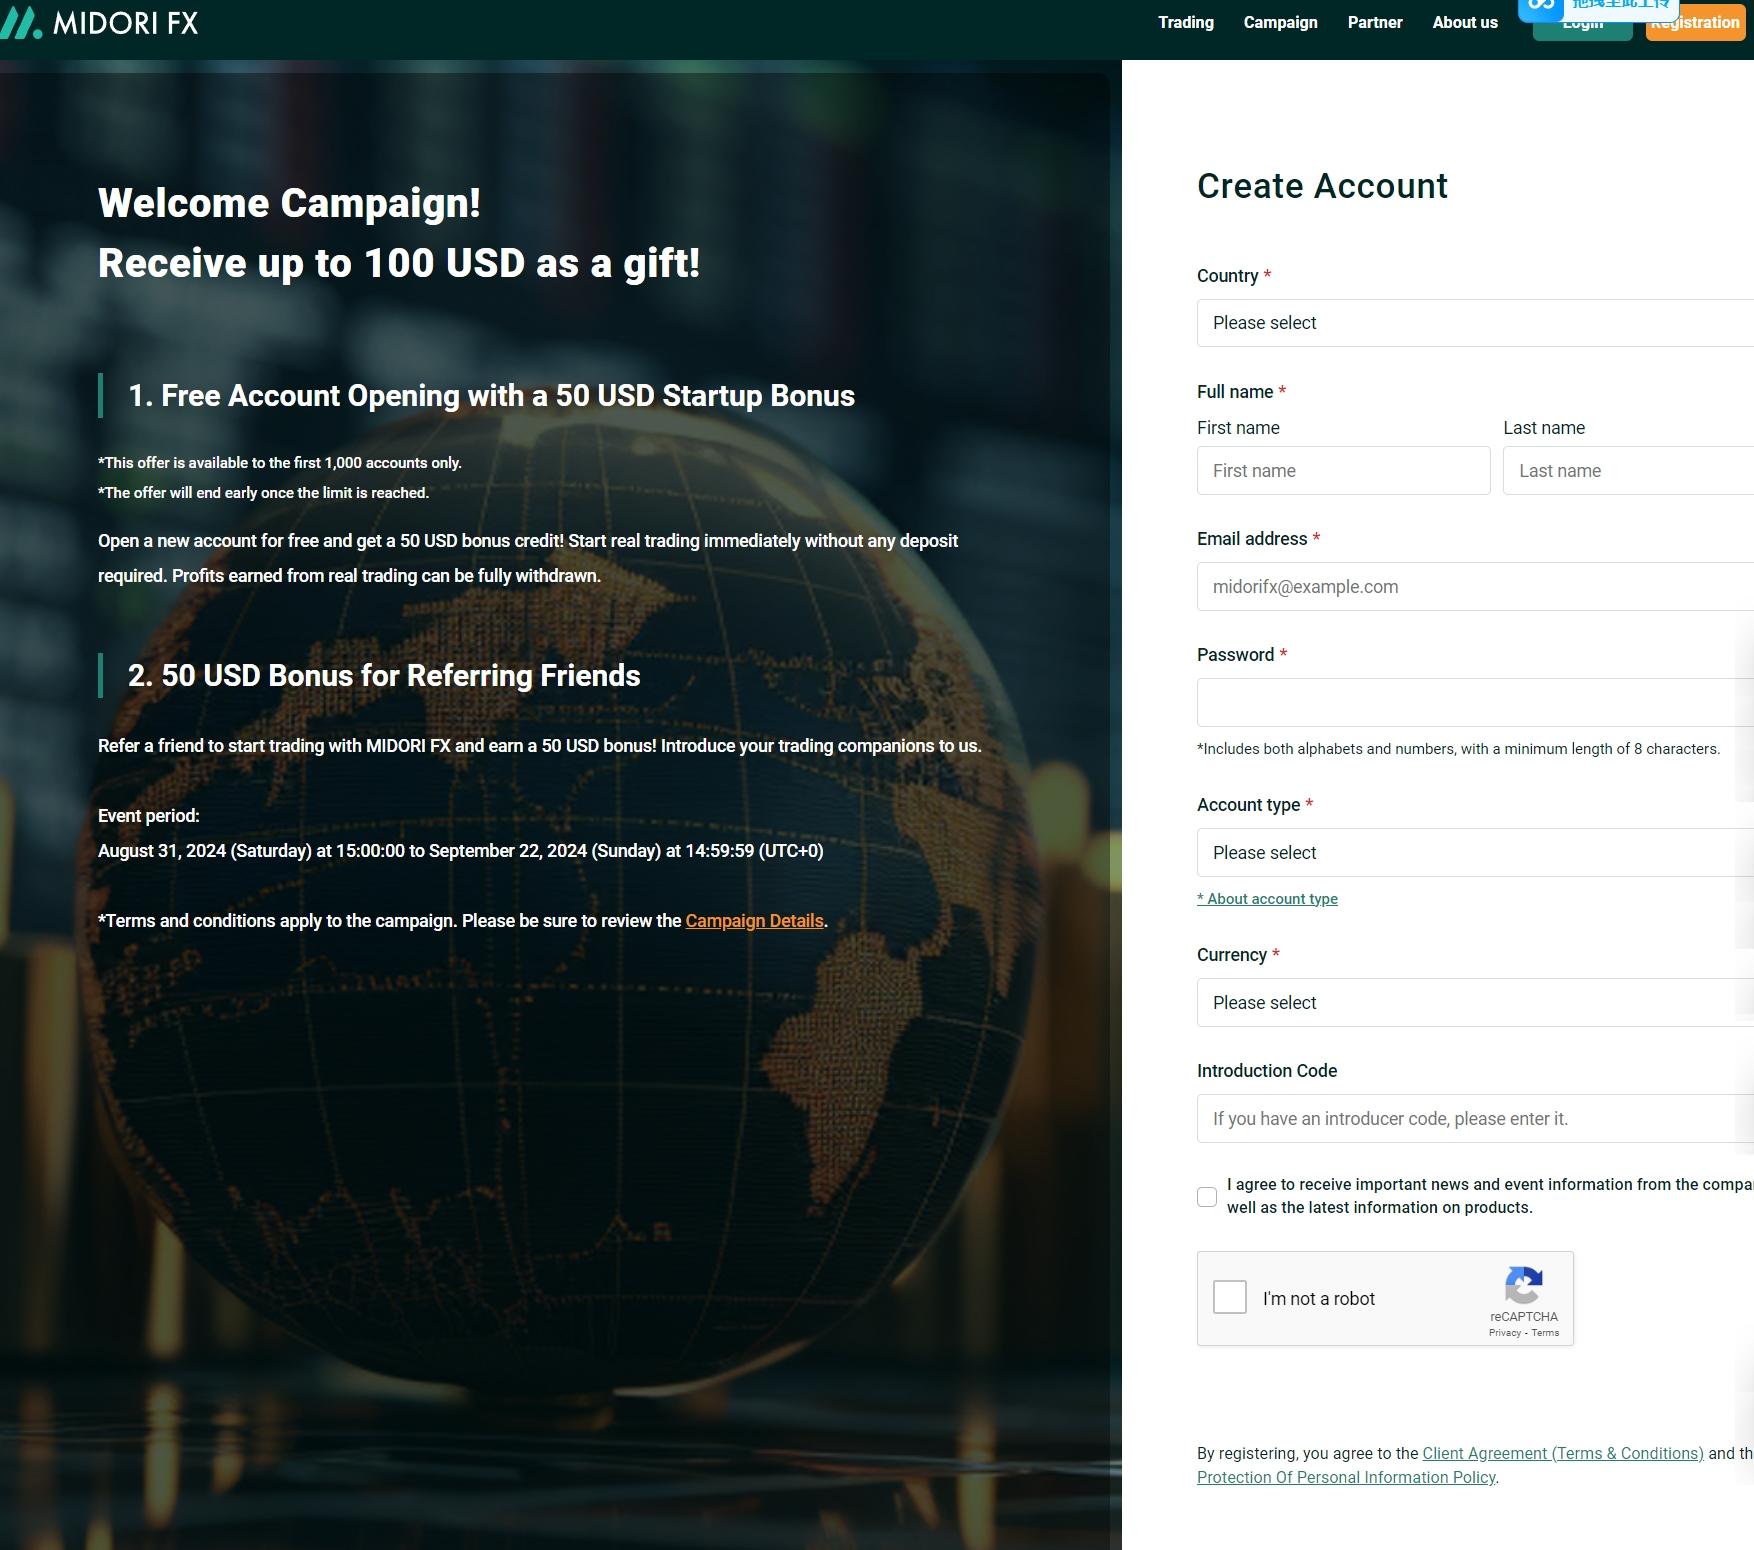Image resolution: width=1754 pixels, height=1550 pixels.
Task: Open the reCAPTCHA Privacy link
Action: click(1504, 1333)
